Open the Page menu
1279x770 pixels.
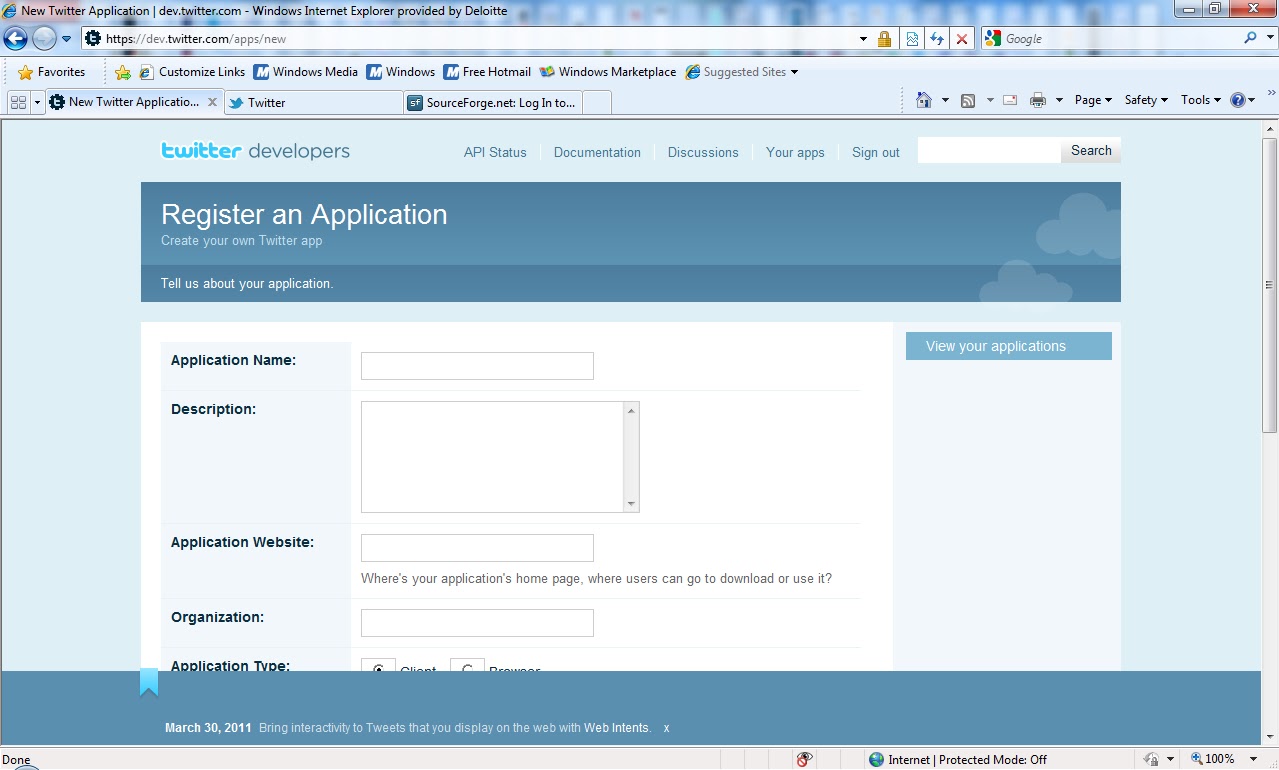(1093, 100)
